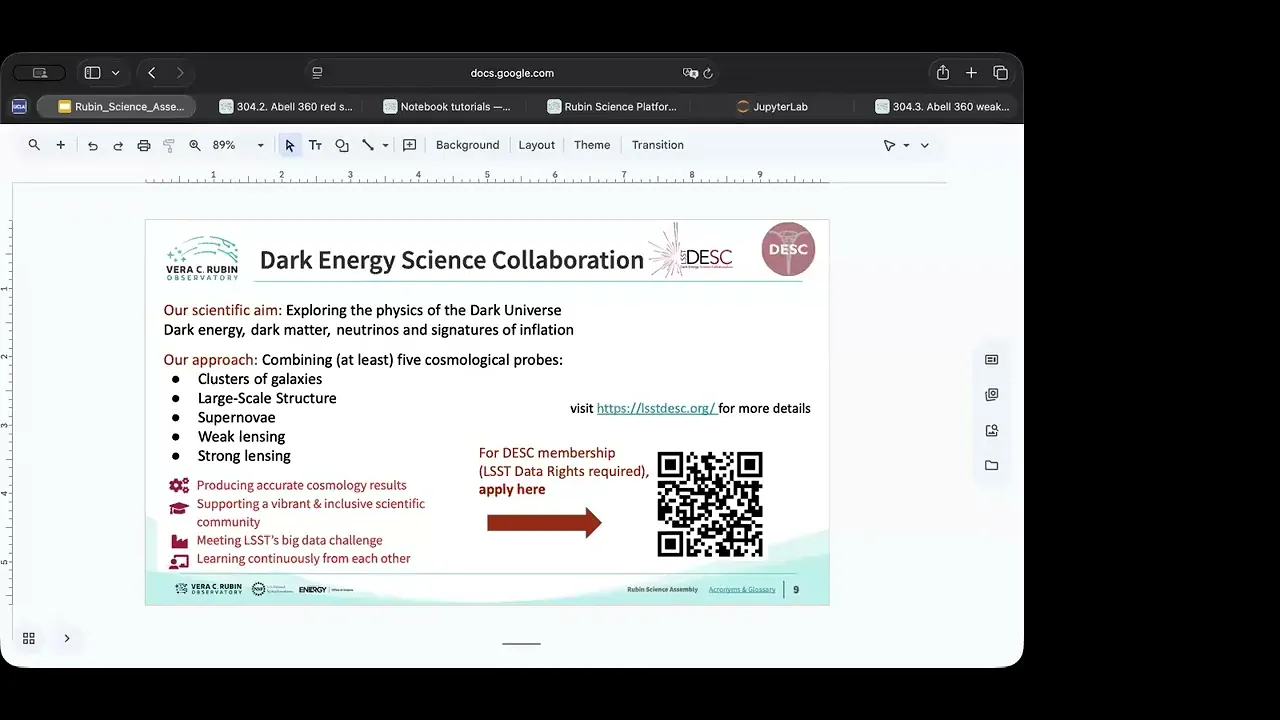Screen dimensions: 1280x720
Task: Click the zoom magnifier tool icon
Action: tap(195, 145)
